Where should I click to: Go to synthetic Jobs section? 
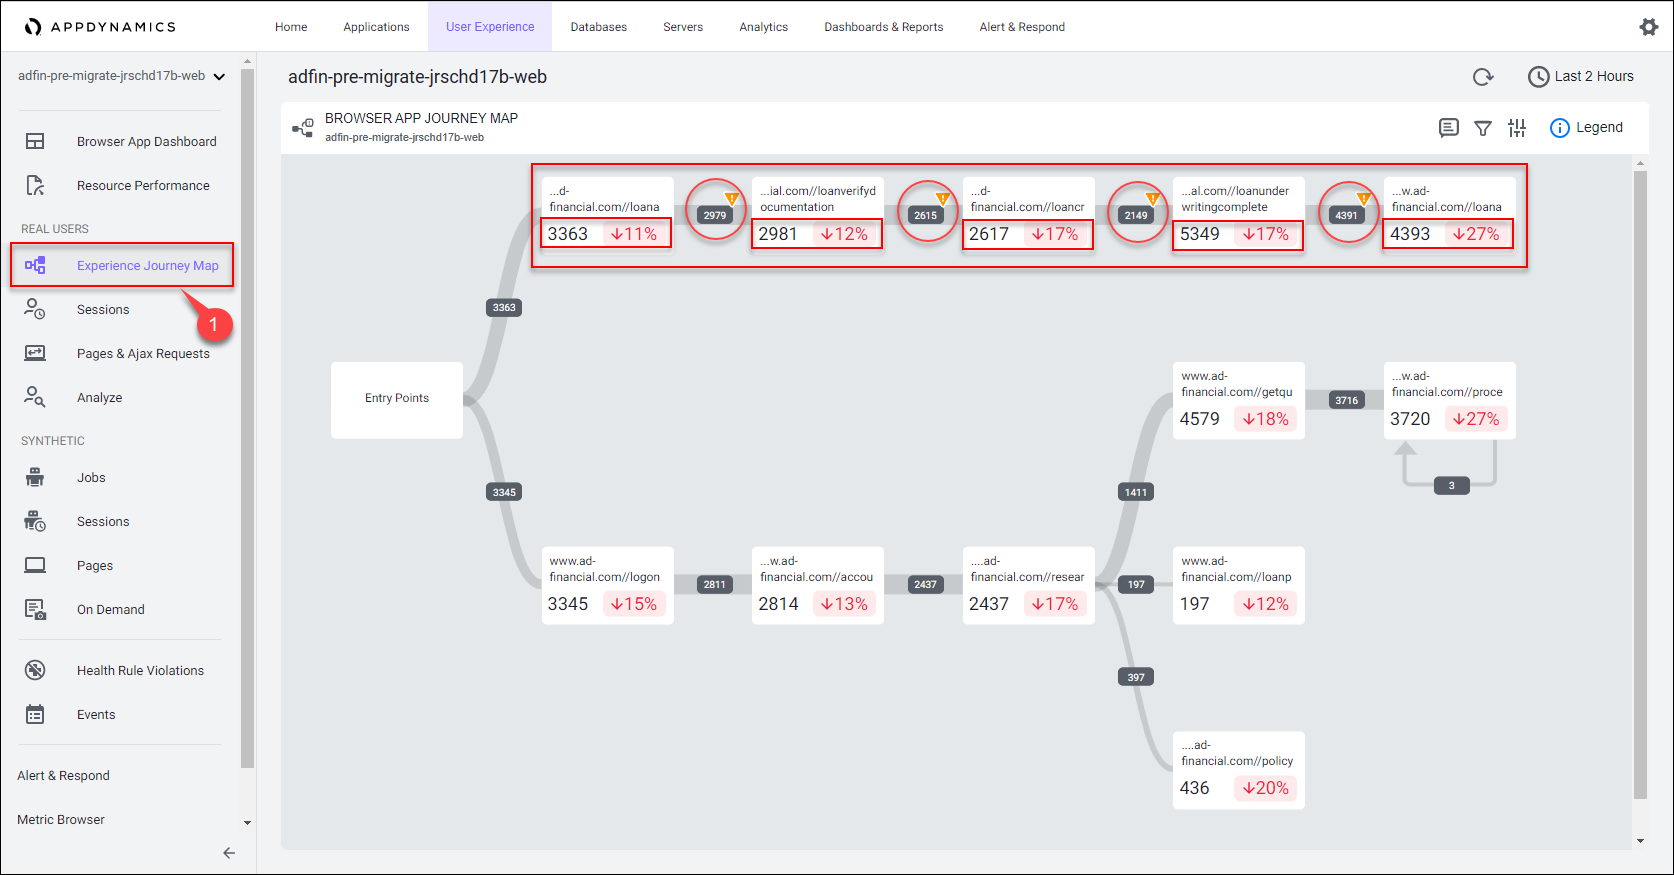[x=91, y=478]
